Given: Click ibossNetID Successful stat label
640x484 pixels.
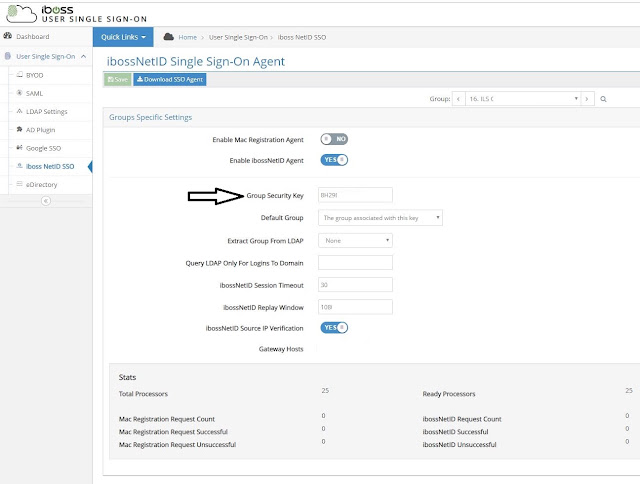Looking at the screenshot, I should [x=455, y=432].
